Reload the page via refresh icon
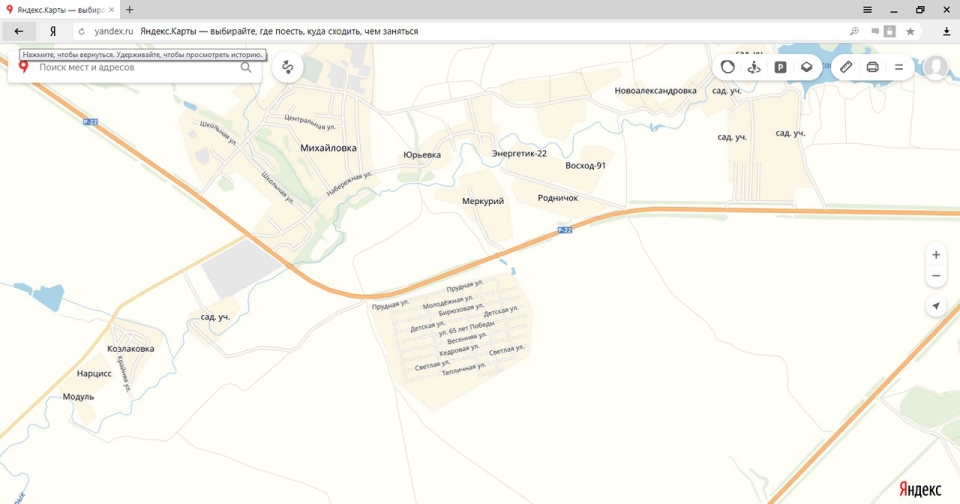The width and height of the screenshot is (960, 504). pyautogui.click(x=81, y=31)
